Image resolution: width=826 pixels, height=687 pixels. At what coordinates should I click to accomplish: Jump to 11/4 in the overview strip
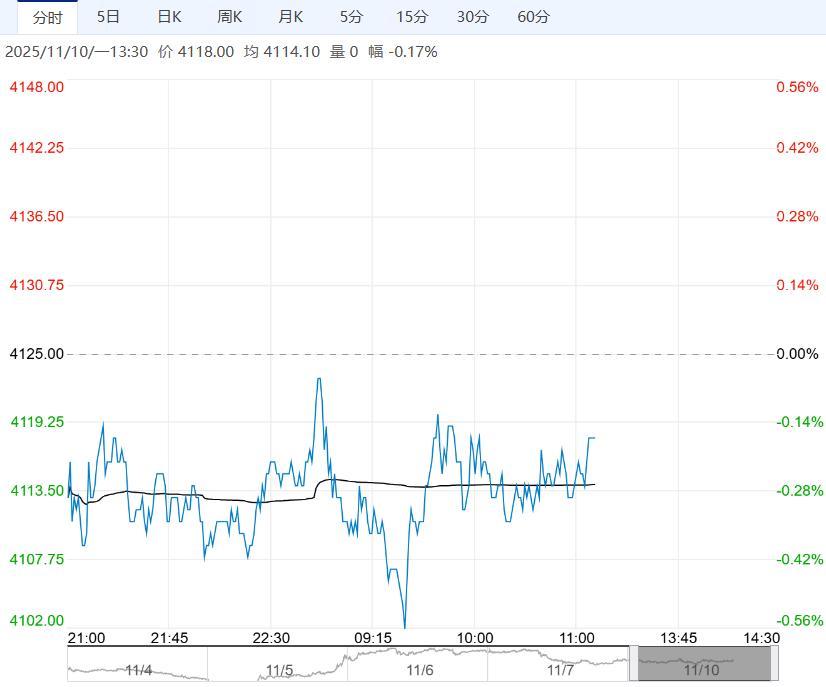[x=138, y=670]
